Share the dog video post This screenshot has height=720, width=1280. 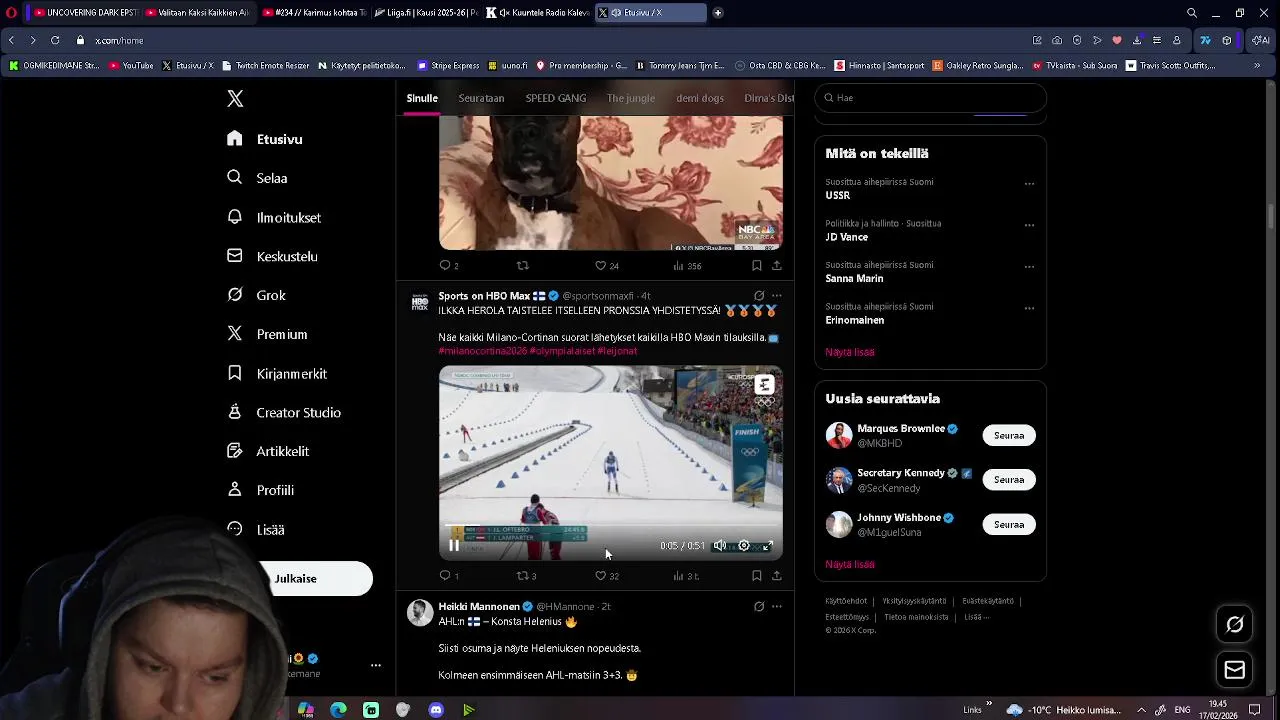click(777, 266)
